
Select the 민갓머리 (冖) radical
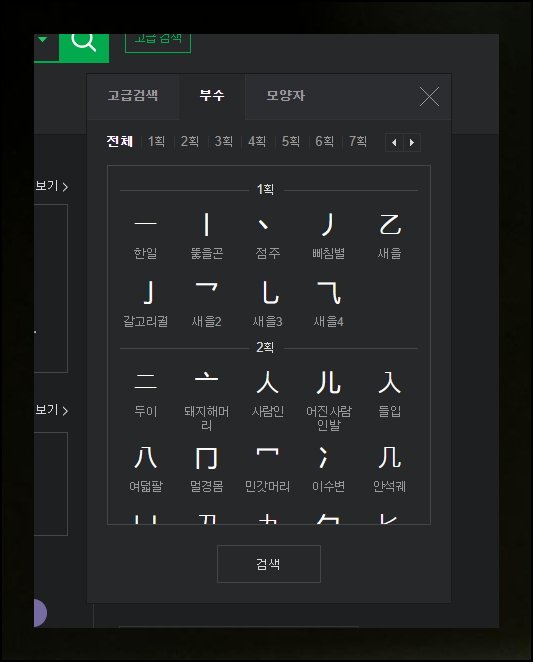(267, 469)
